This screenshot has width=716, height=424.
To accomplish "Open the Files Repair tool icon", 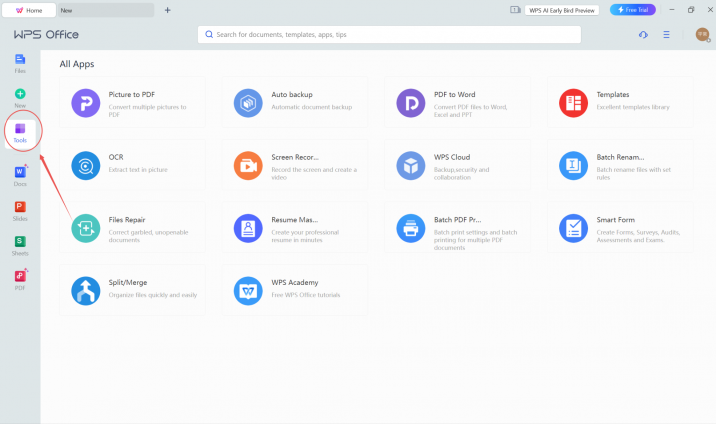I will click(x=85, y=228).
